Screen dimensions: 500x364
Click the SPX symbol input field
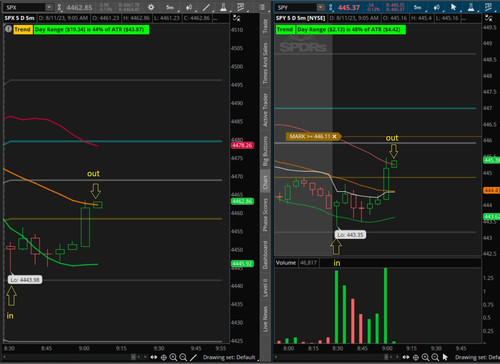tap(24, 7)
